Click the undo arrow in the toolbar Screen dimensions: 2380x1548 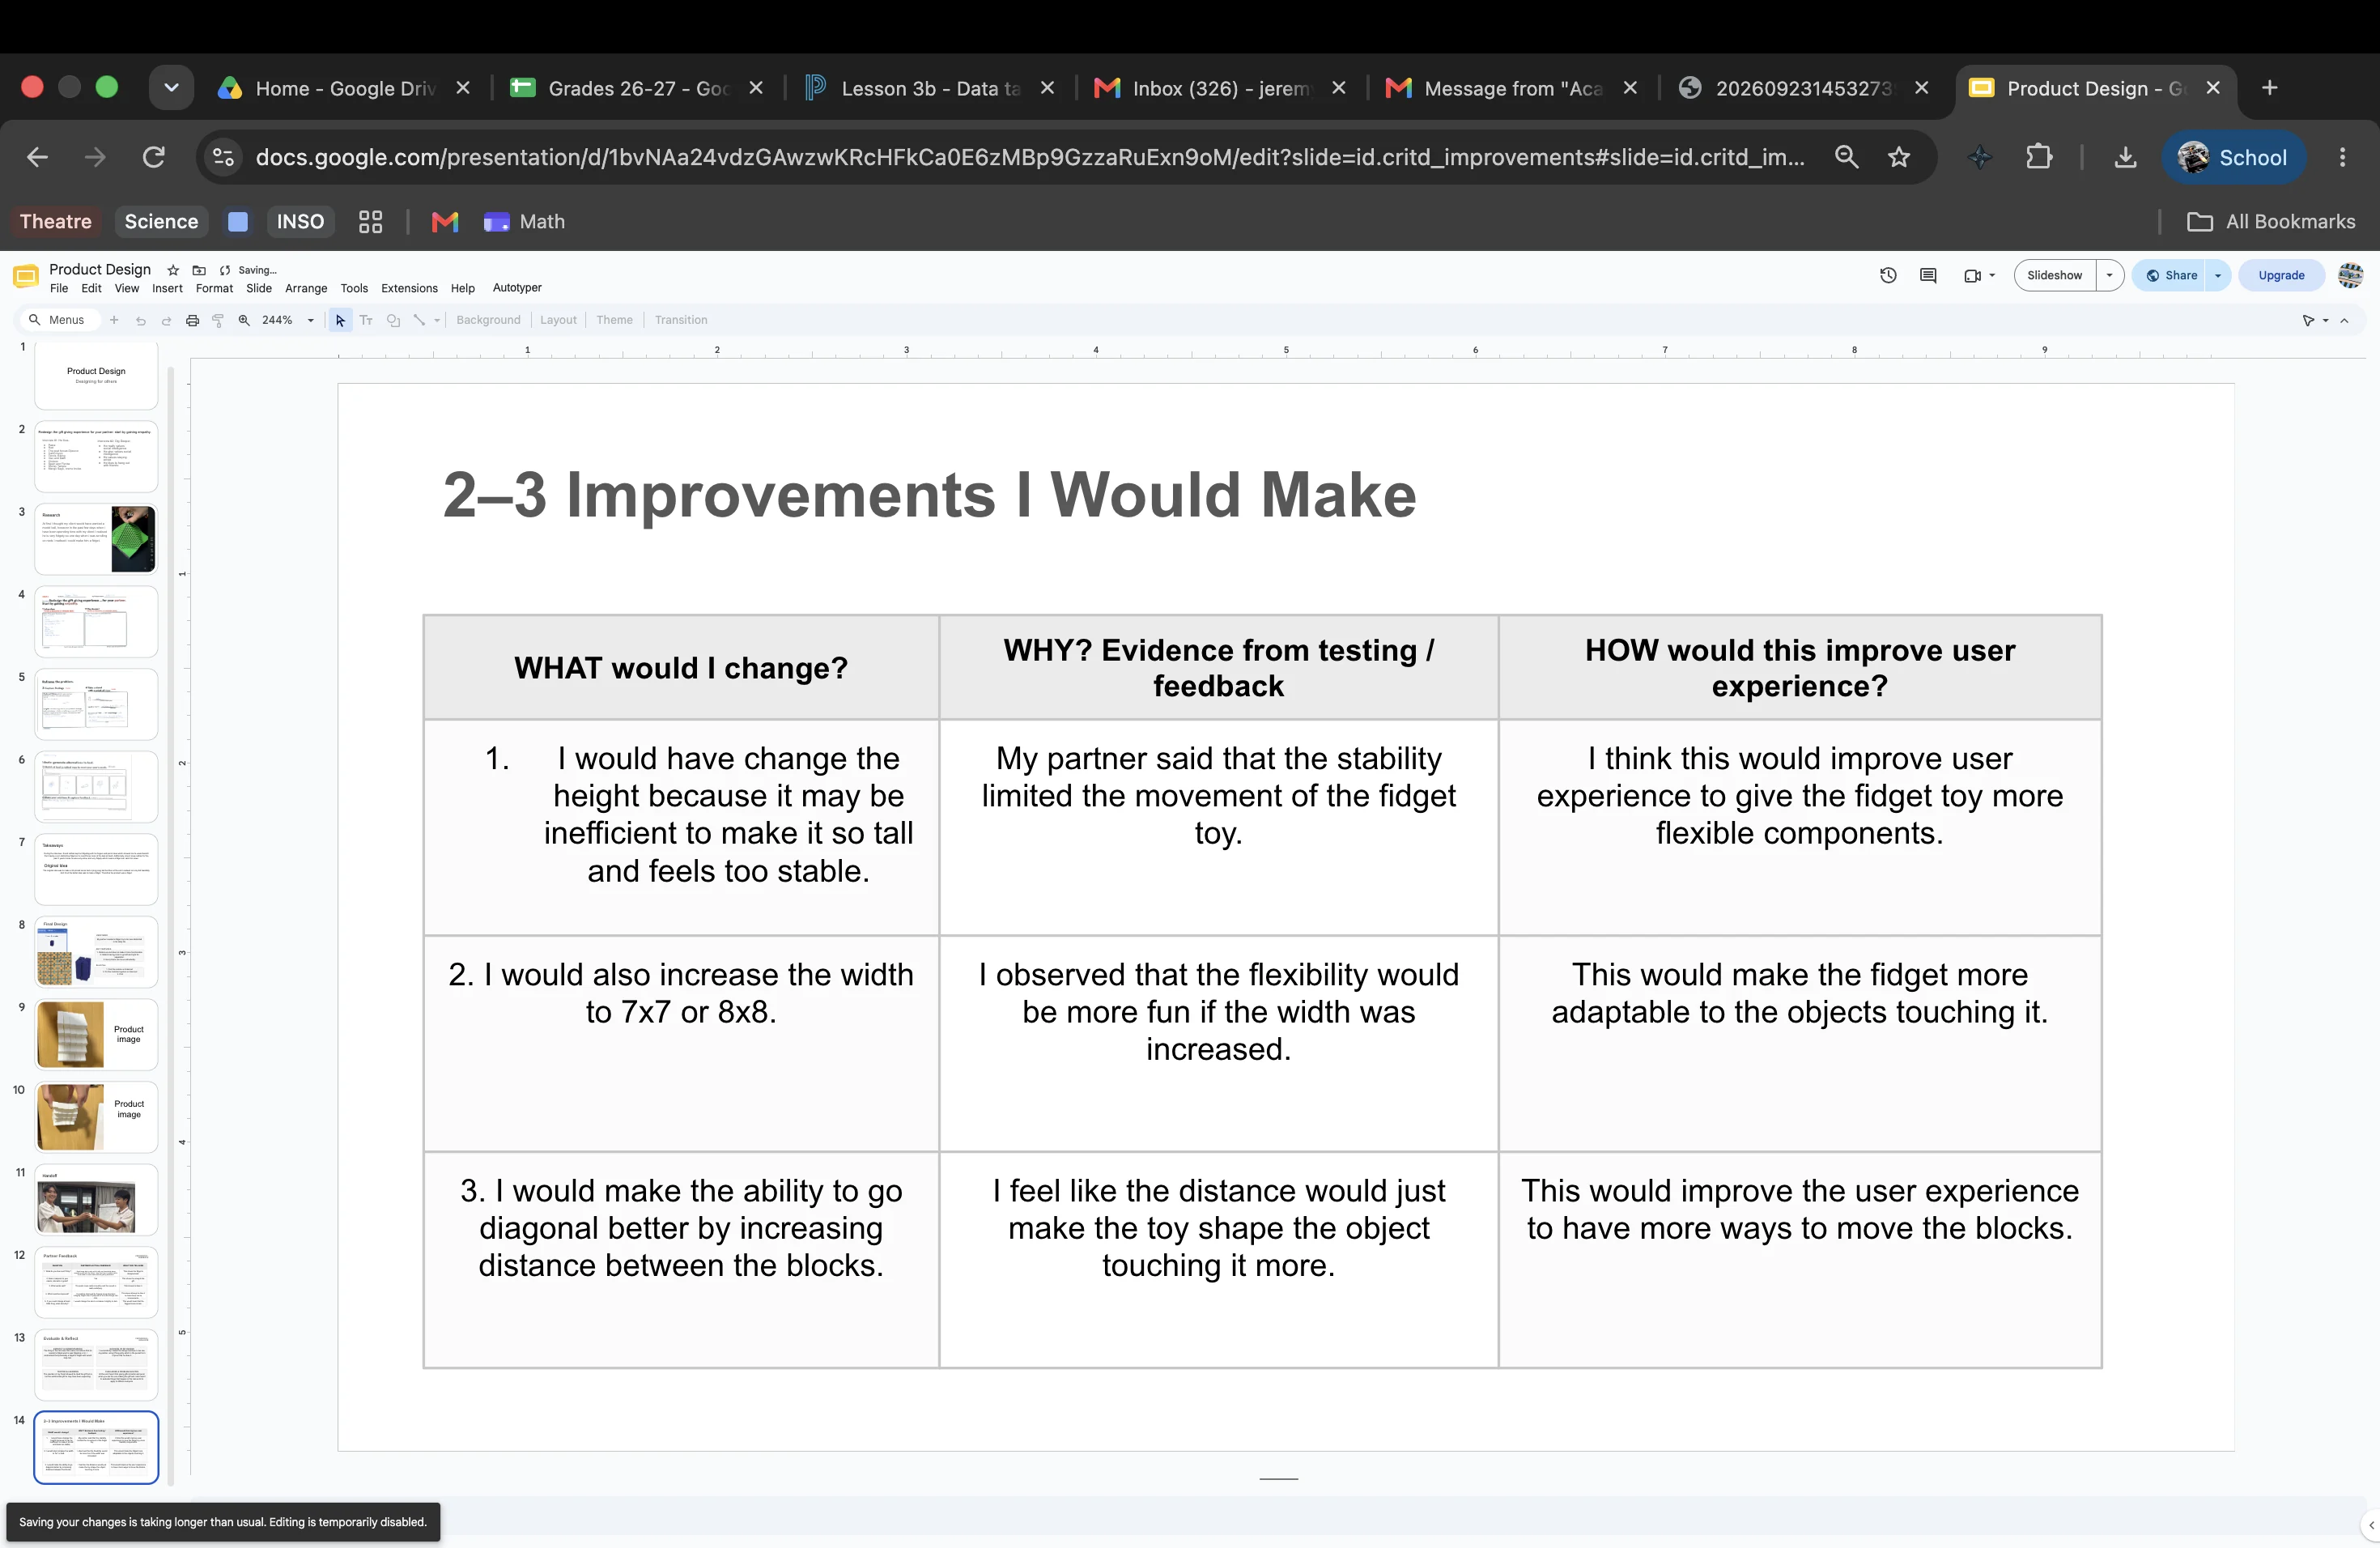[140, 320]
